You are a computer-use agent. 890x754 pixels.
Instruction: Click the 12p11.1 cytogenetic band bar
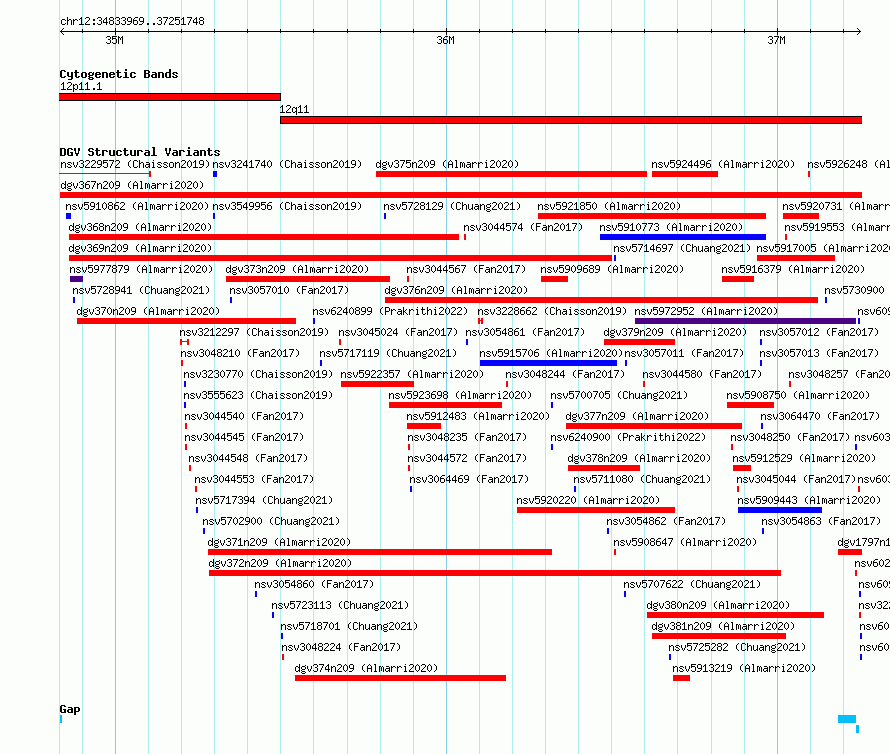(x=170, y=97)
